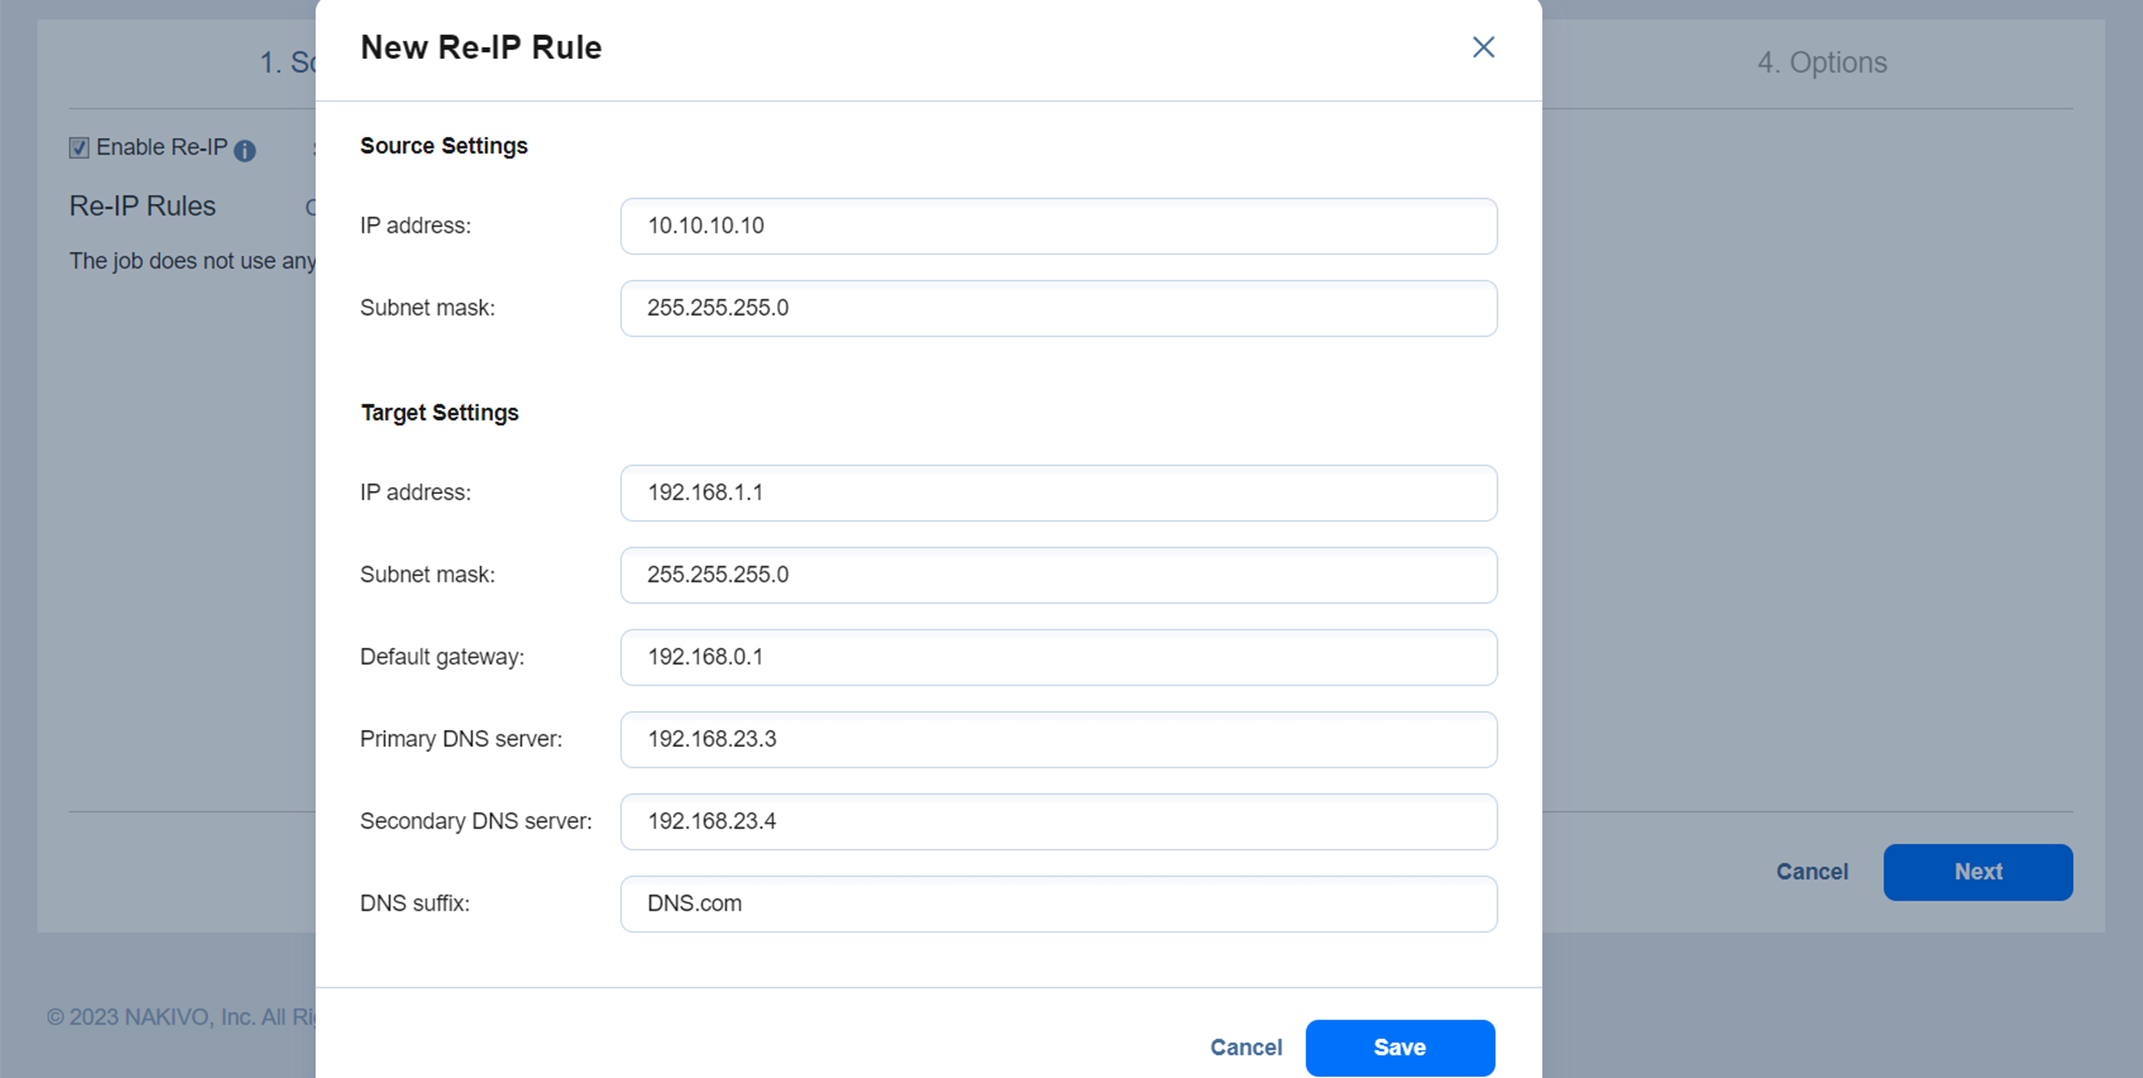Close the New Re-IP Rule dialog
This screenshot has height=1078, width=2143.
click(1483, 47)
